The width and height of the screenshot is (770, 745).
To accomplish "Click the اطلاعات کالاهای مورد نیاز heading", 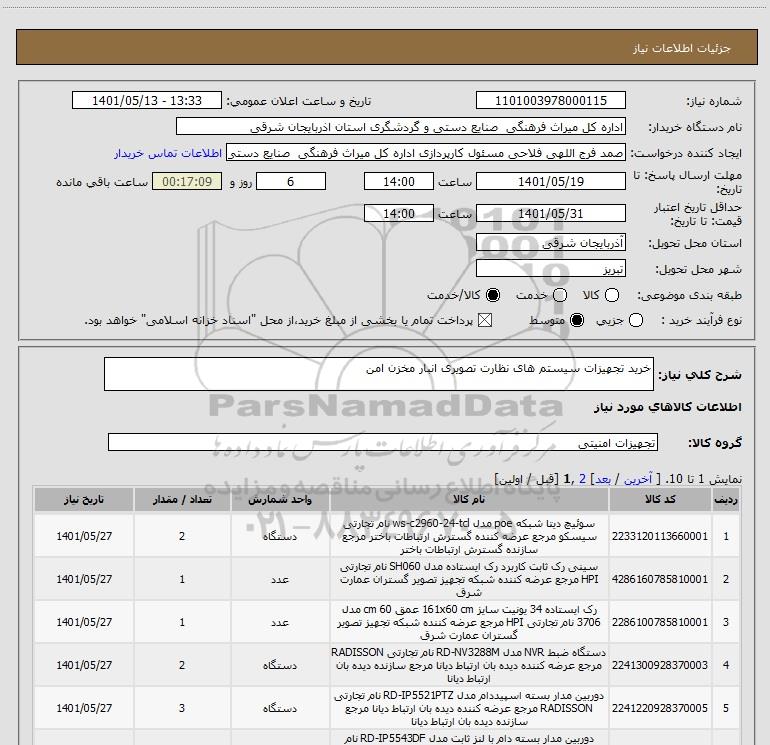I will tap(667, 407).
